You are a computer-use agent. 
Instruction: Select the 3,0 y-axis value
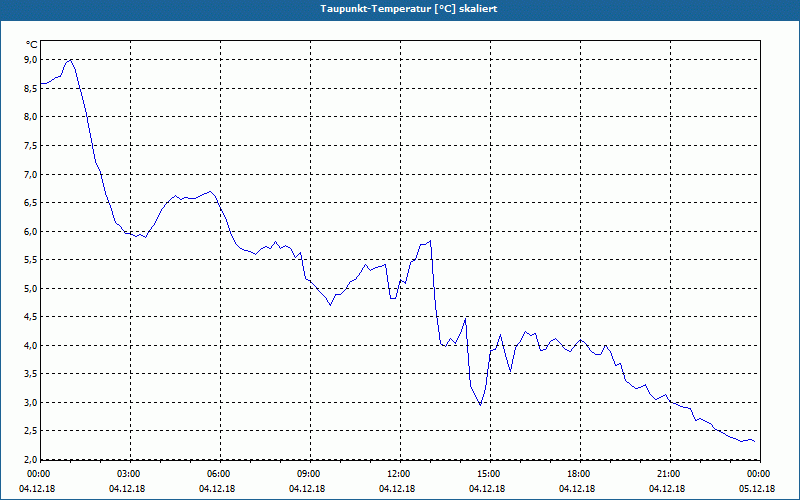click(x=31, y=403)
